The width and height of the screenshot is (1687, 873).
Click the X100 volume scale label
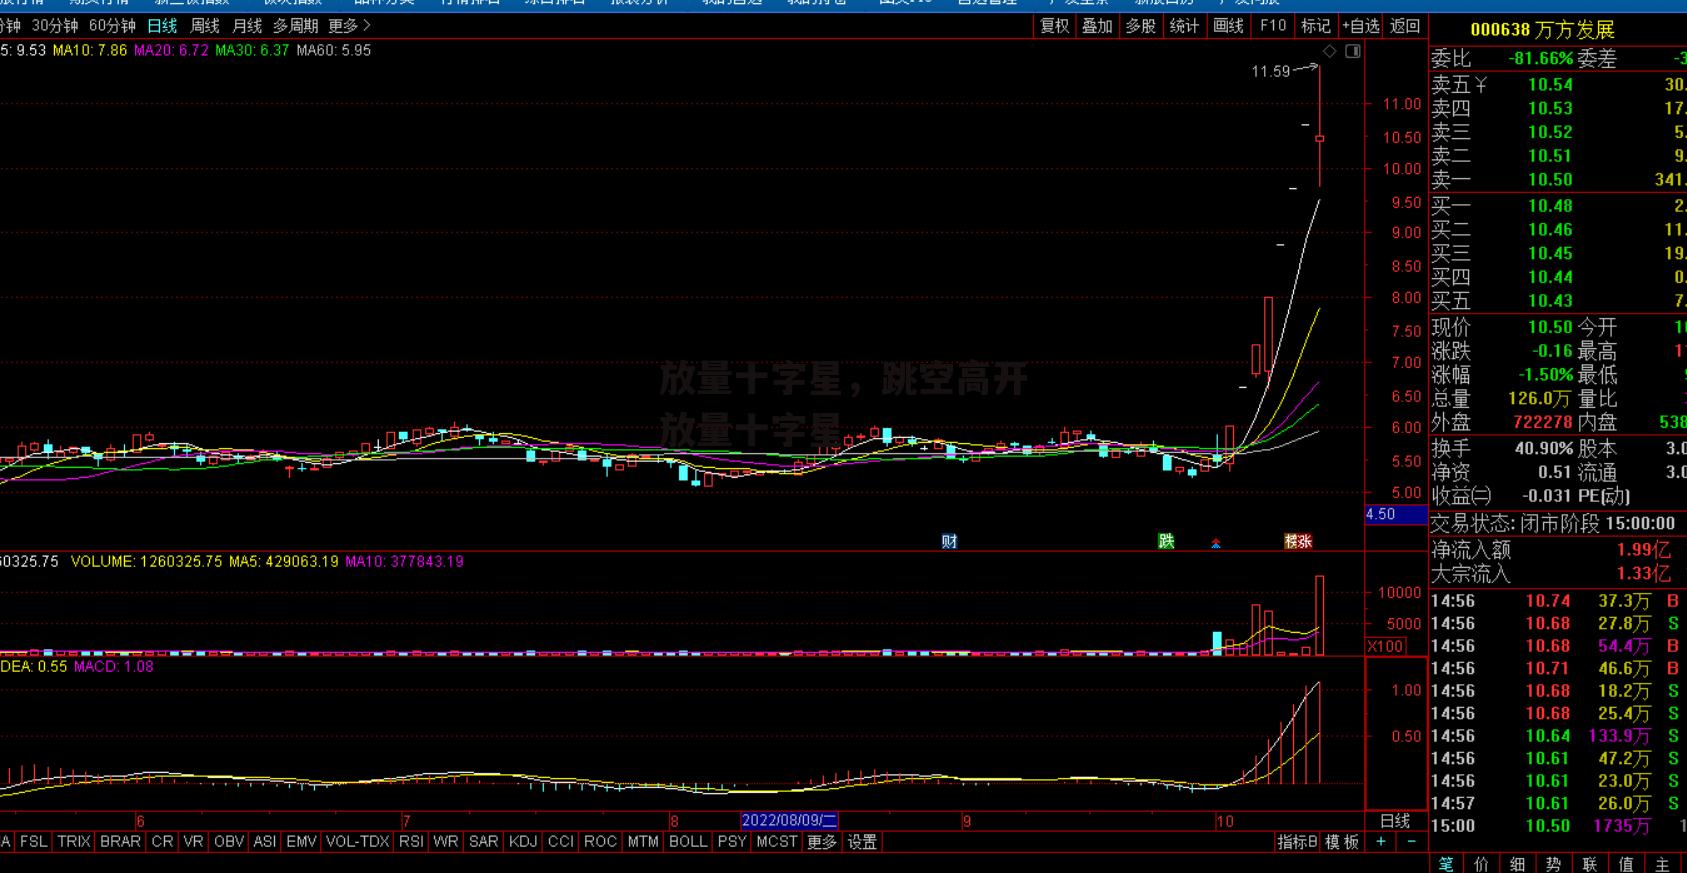coord(1385,647)
